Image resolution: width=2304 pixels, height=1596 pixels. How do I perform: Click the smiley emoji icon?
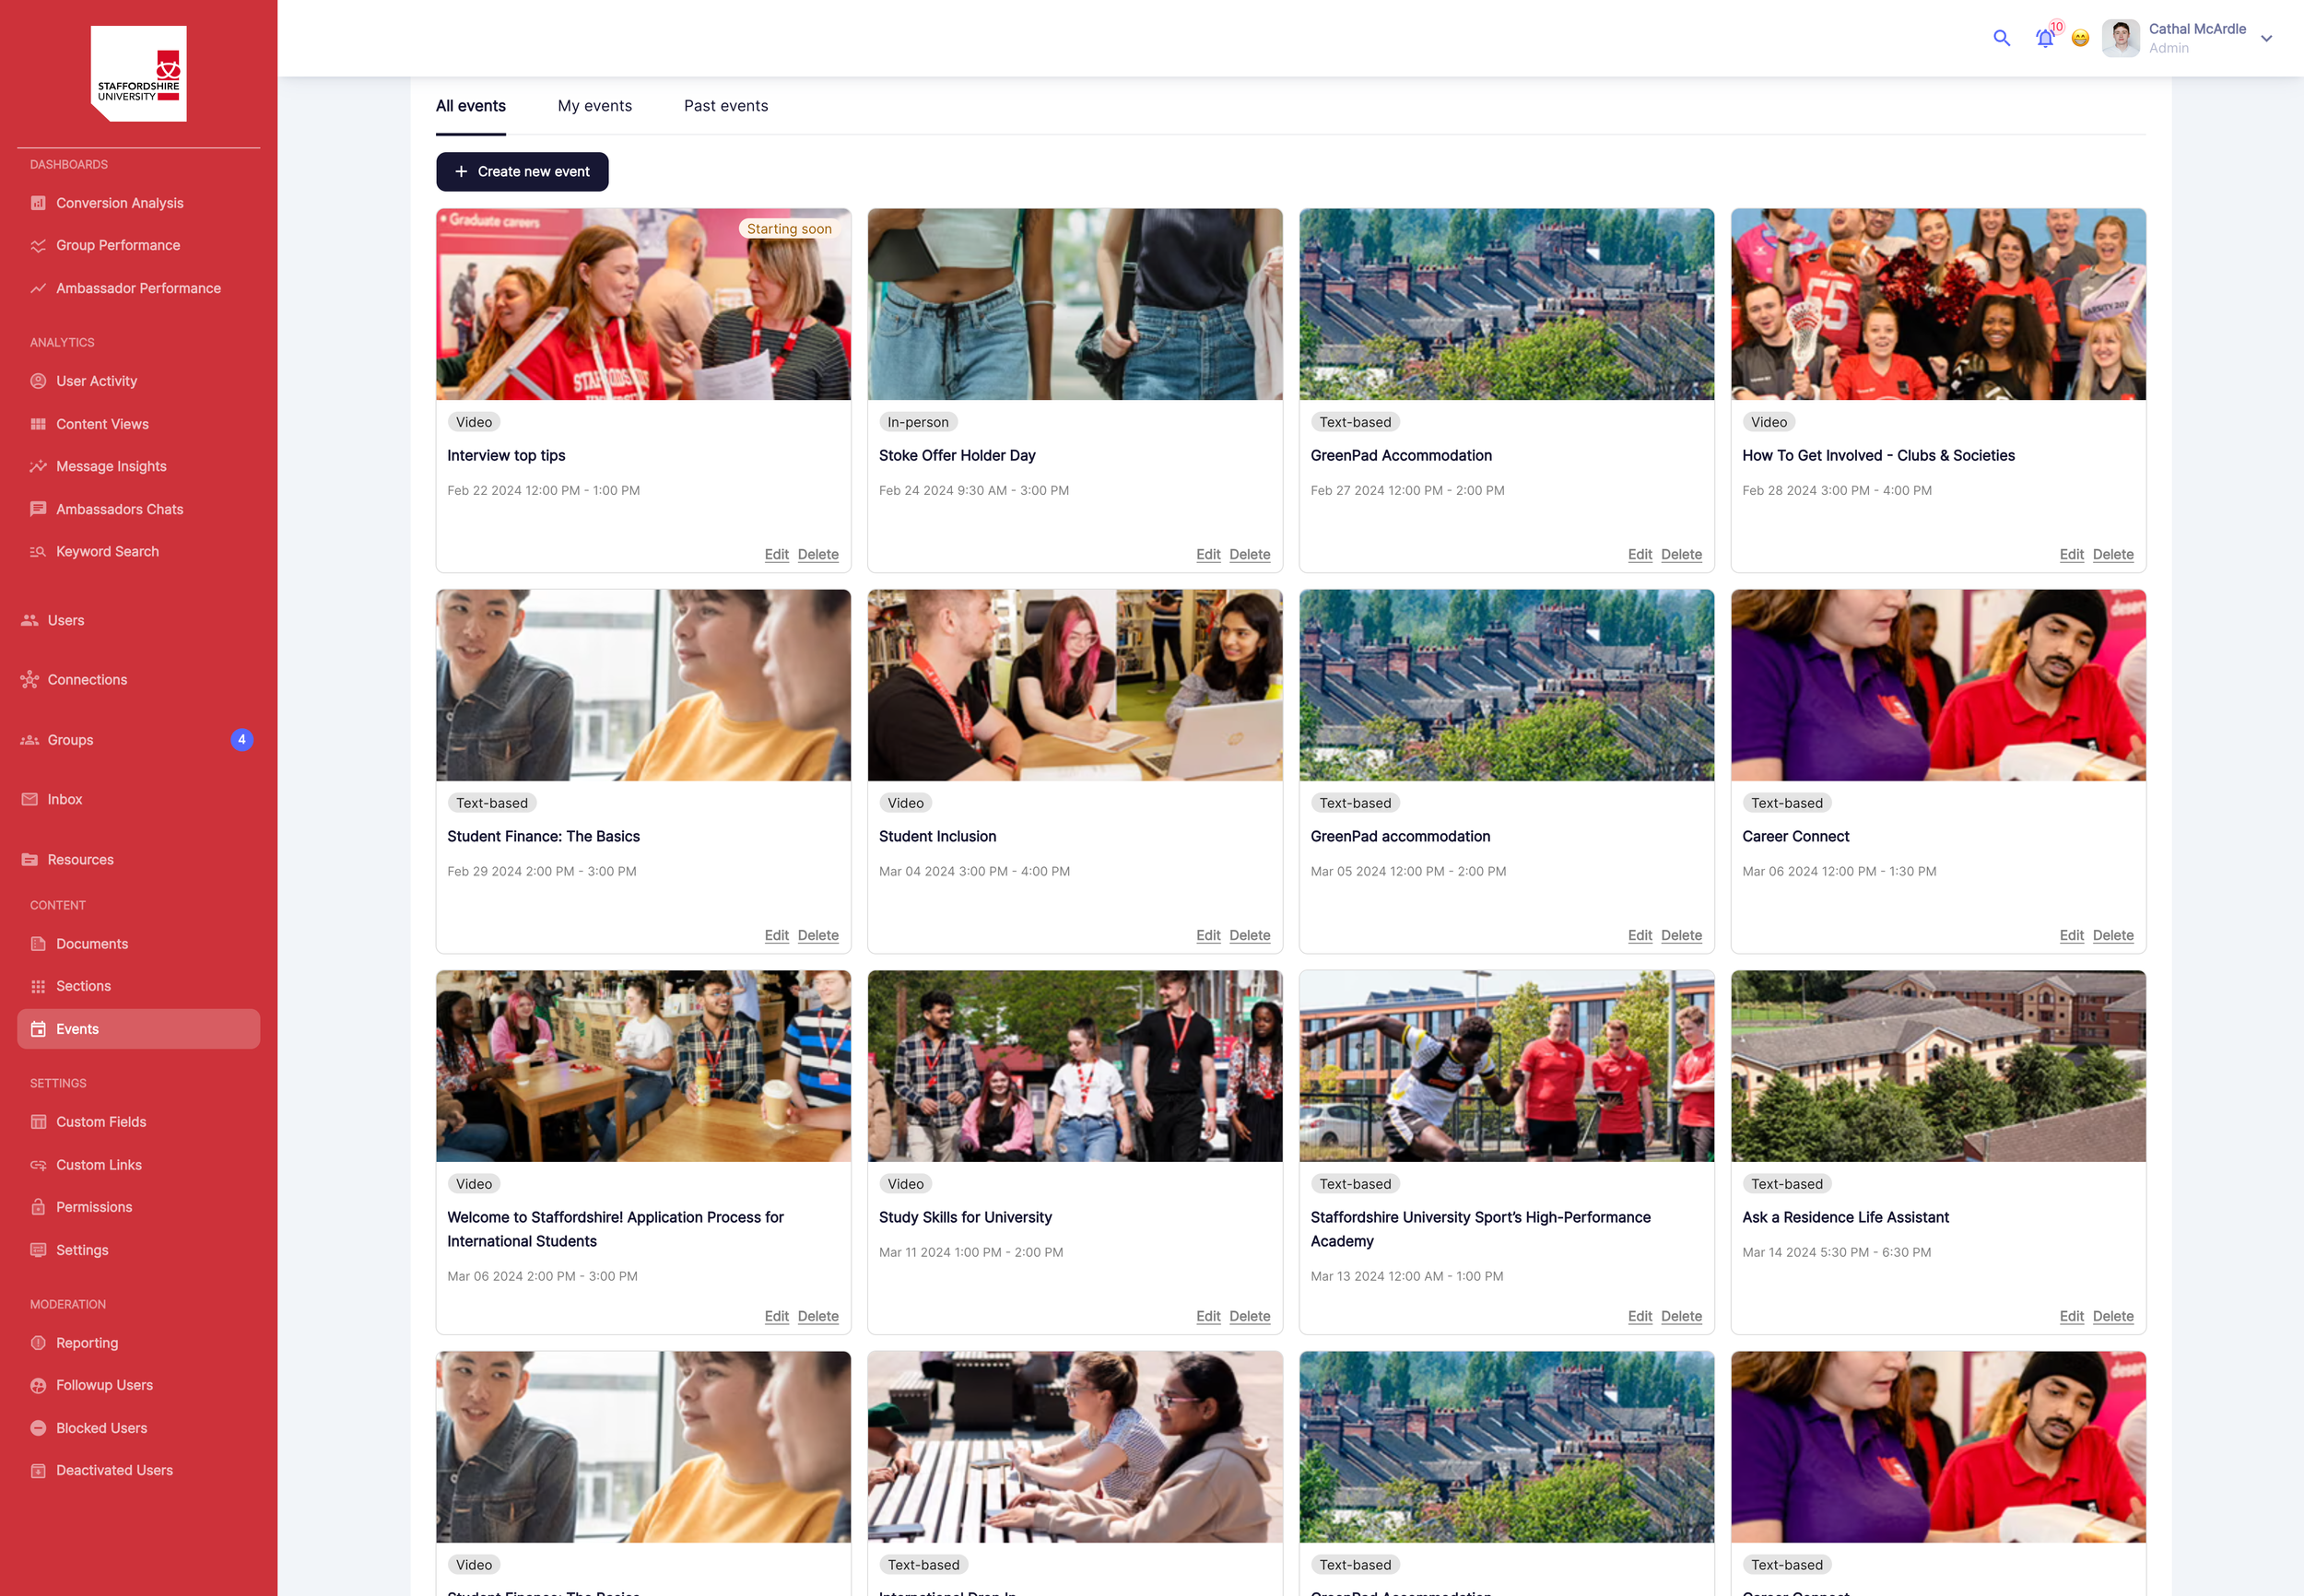[2080, 38]
